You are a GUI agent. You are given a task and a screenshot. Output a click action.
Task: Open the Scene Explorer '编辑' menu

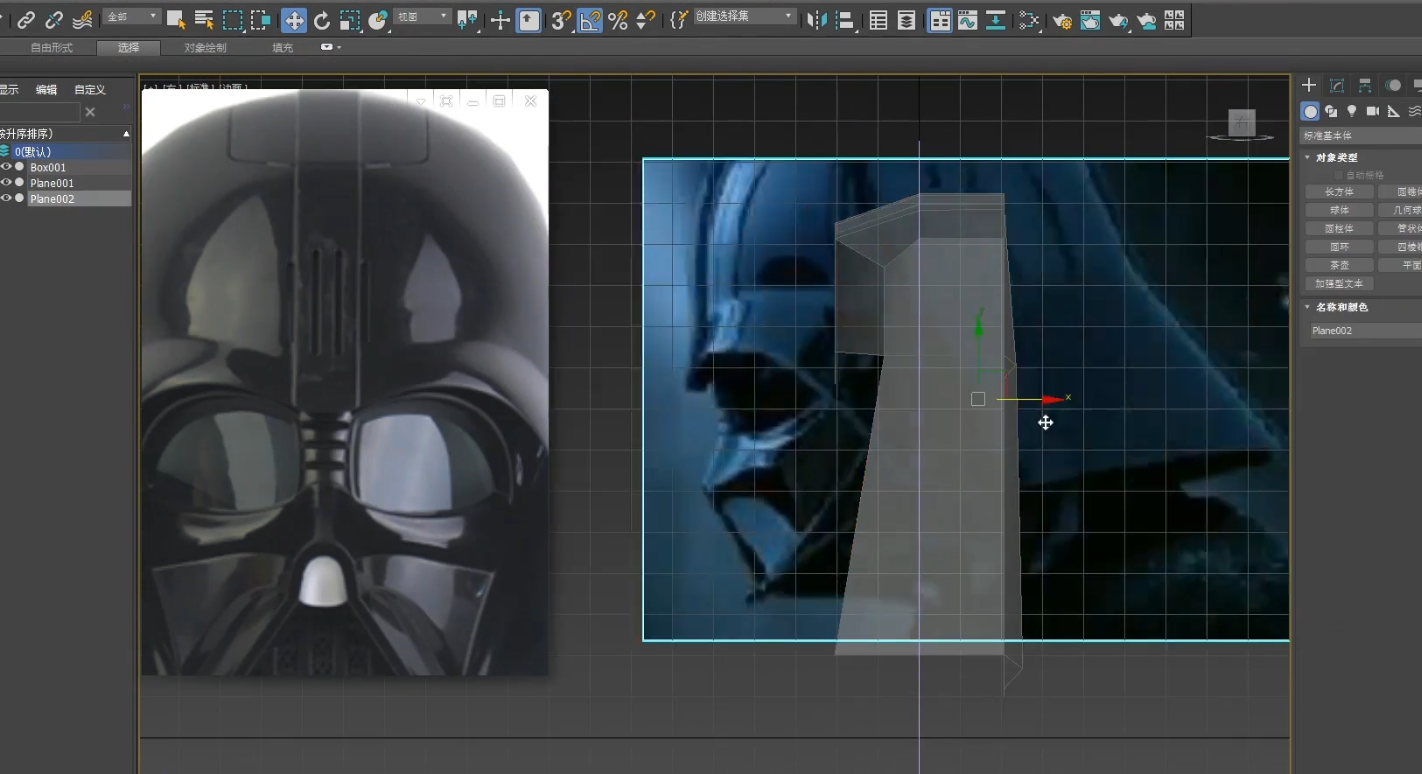46,90
